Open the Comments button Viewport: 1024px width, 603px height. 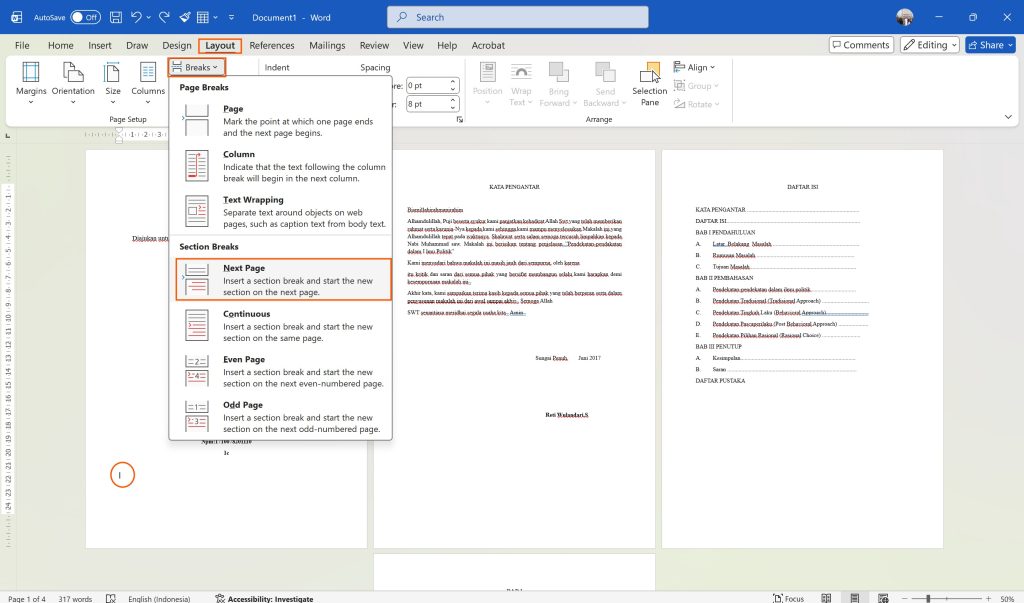[x=860, y=45]
